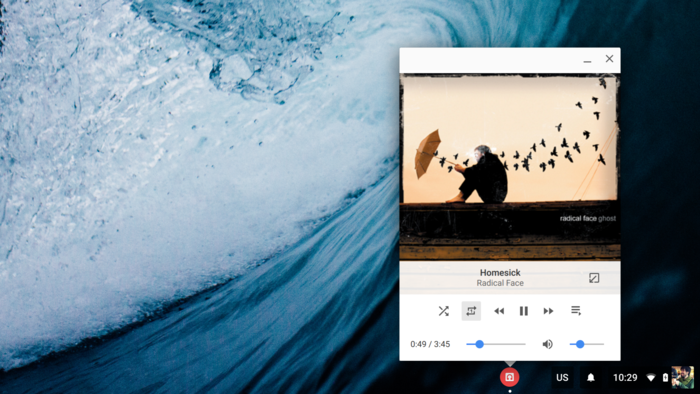Click the user avatar picture
Viewport: 700px width, 394px height.
tap(683, 377)
